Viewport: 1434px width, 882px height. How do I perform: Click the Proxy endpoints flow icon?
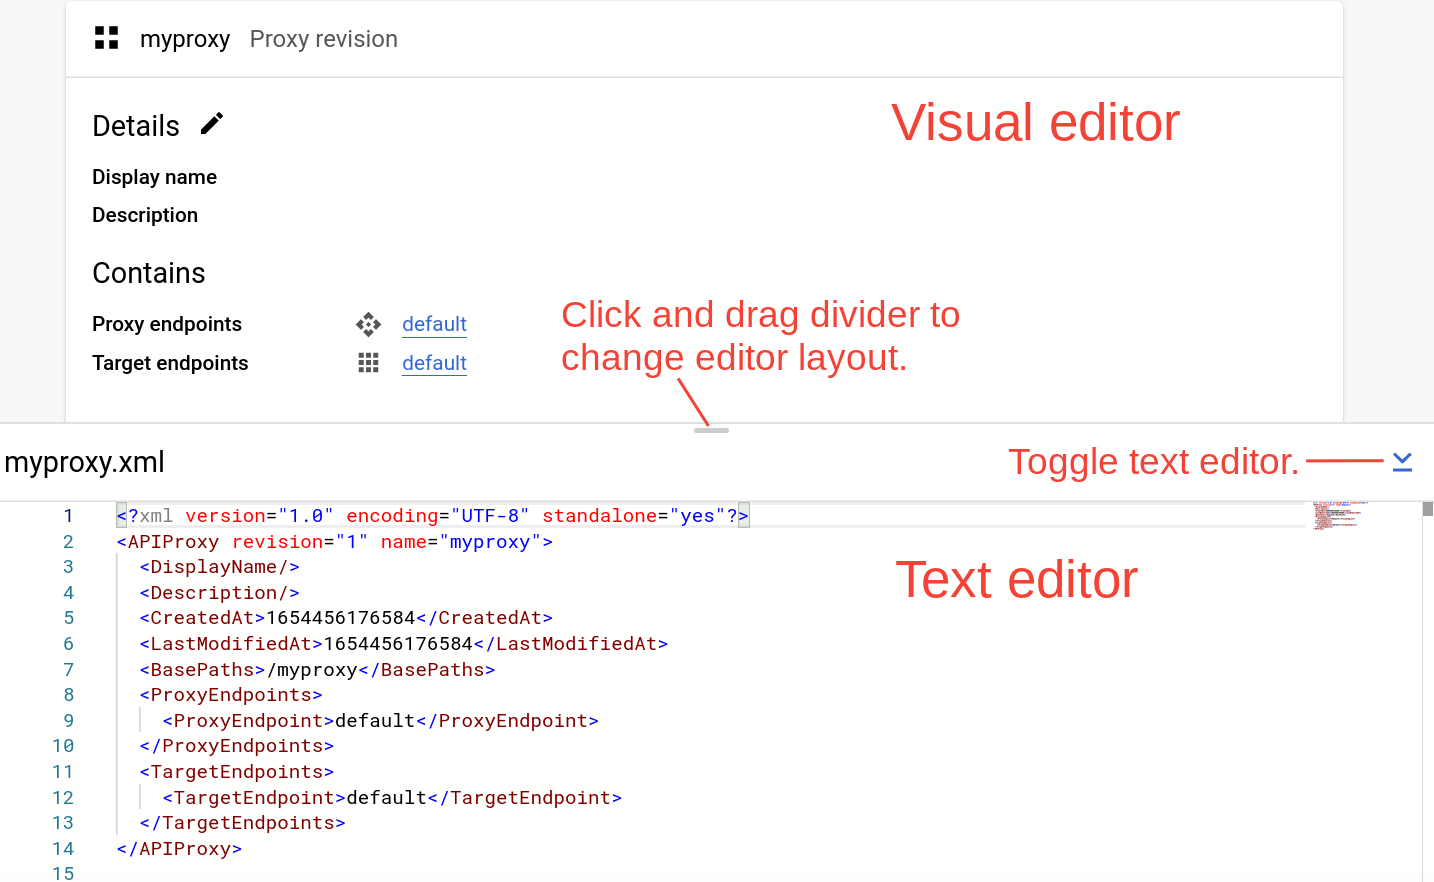click(368, 323)
